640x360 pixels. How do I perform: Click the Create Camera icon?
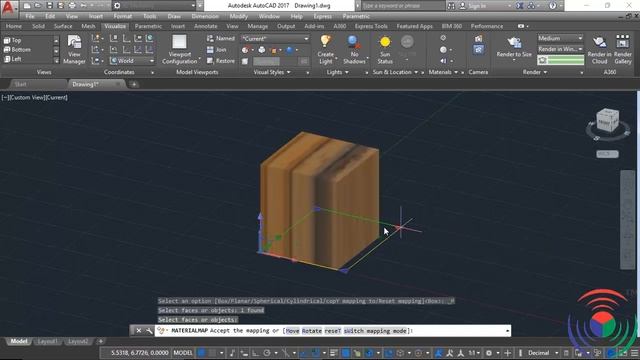pyautogui.click(x=478, y=38)
